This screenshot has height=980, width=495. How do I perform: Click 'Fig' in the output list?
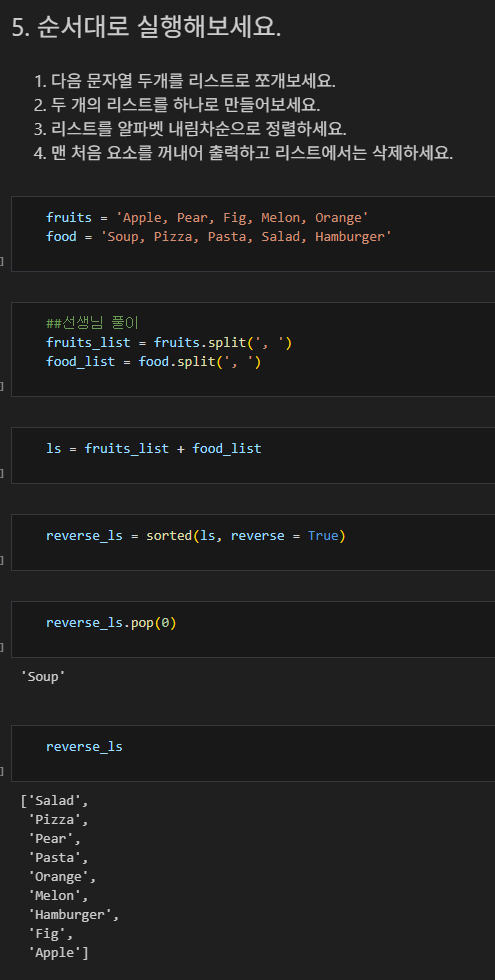pyautogui.click(x=47, y=934)
